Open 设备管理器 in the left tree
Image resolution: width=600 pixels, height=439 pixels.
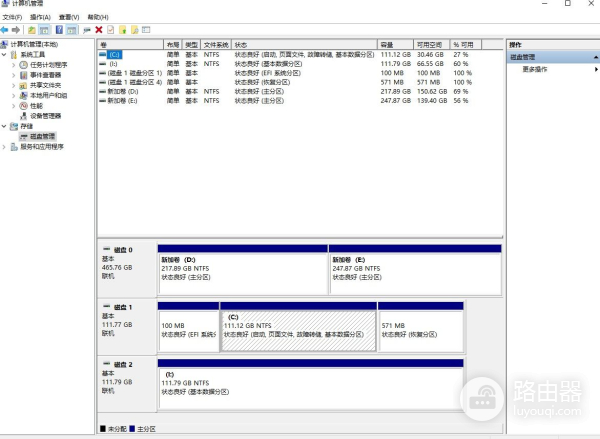(45, 116)
